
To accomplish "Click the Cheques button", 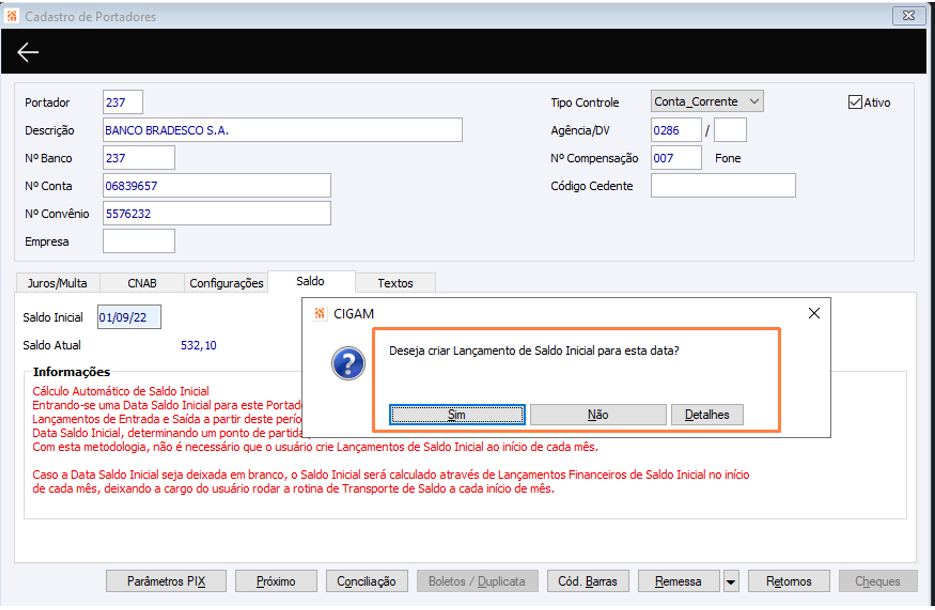I will [878, 581].
